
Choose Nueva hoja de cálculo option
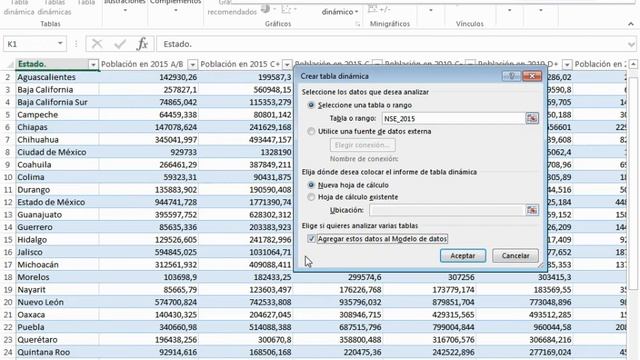pos(311,185)
